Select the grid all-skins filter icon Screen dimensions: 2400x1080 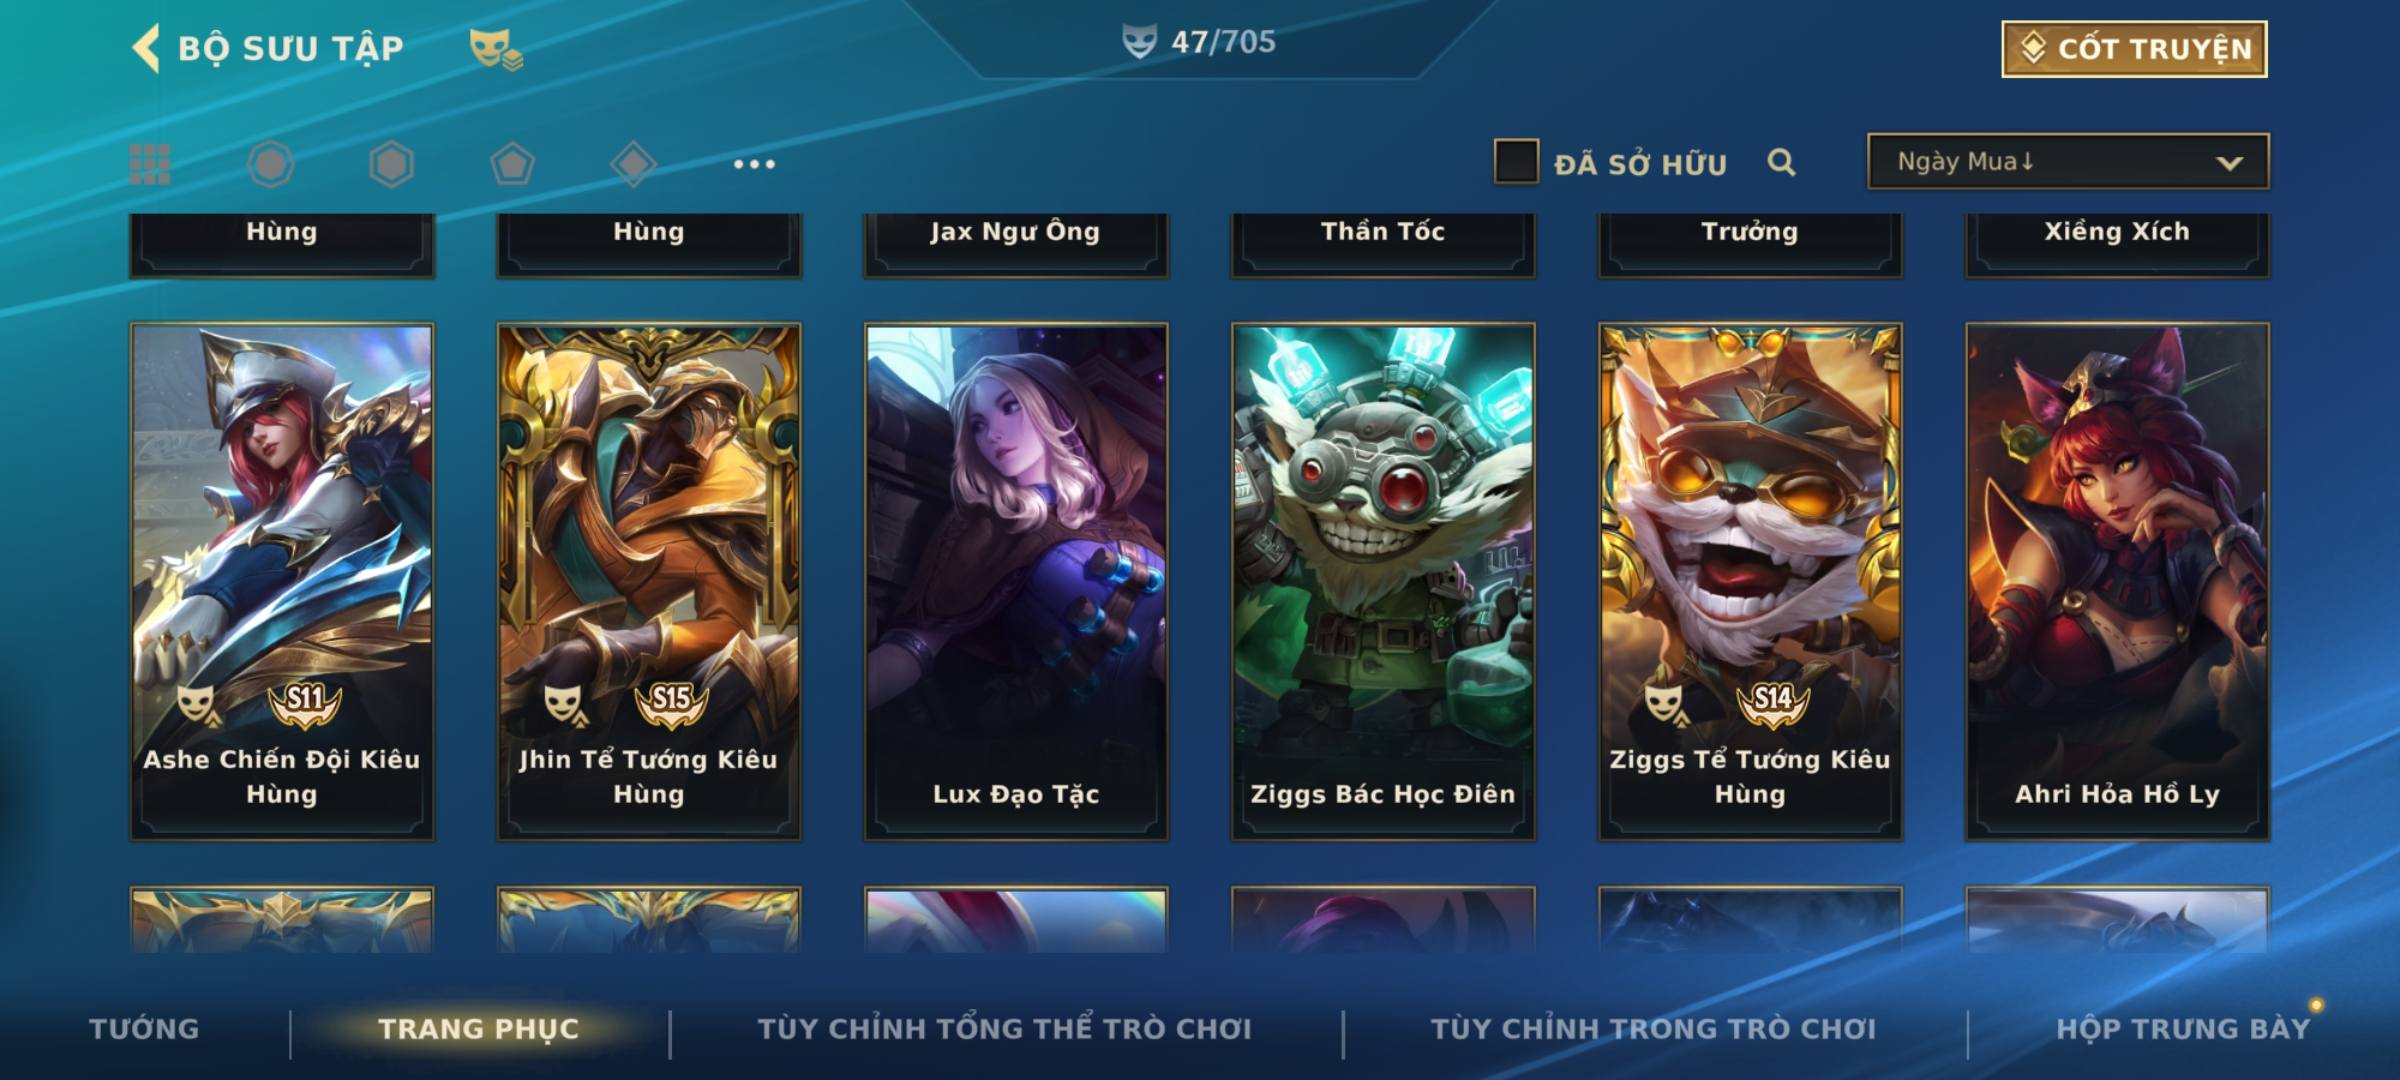(150, 164)
